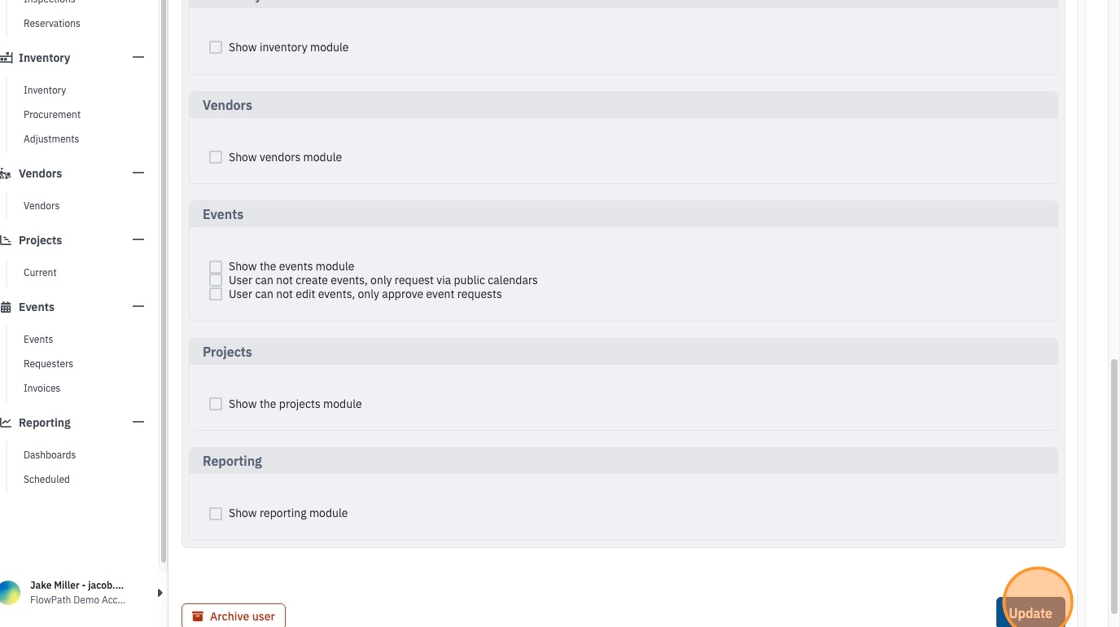Click the Archive user button
Image resolution: width=1120 pixels, height=627 pixels.
pyautogui.click(x=234, y=616)
